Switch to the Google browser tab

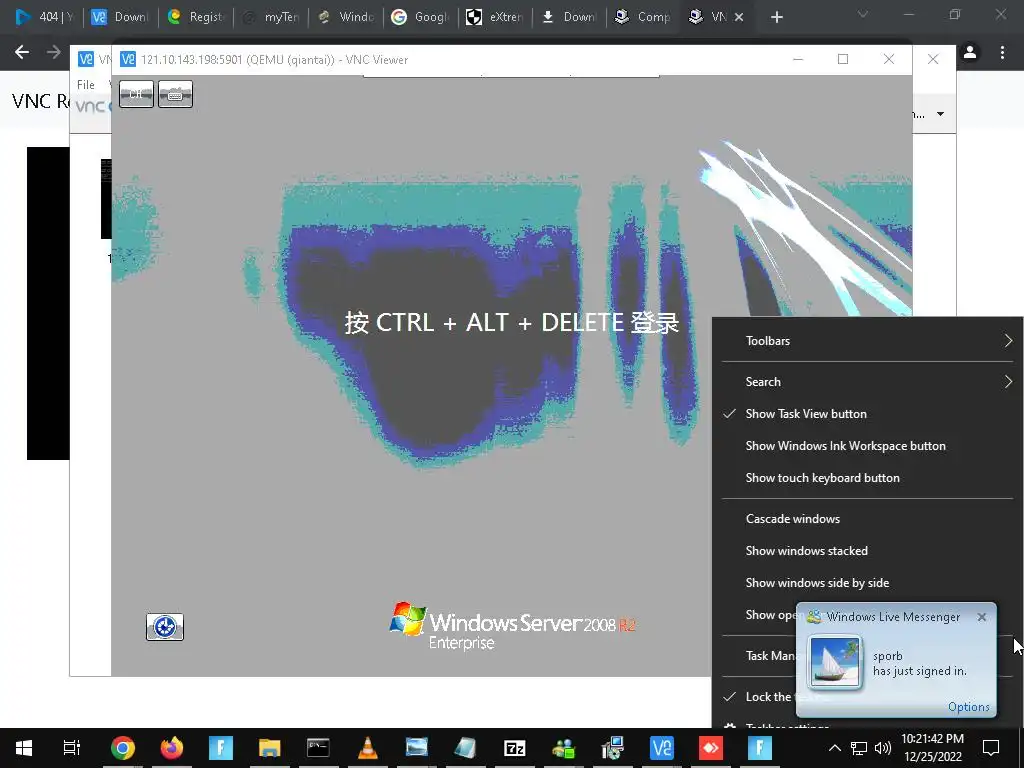click(x=421, y=17)
